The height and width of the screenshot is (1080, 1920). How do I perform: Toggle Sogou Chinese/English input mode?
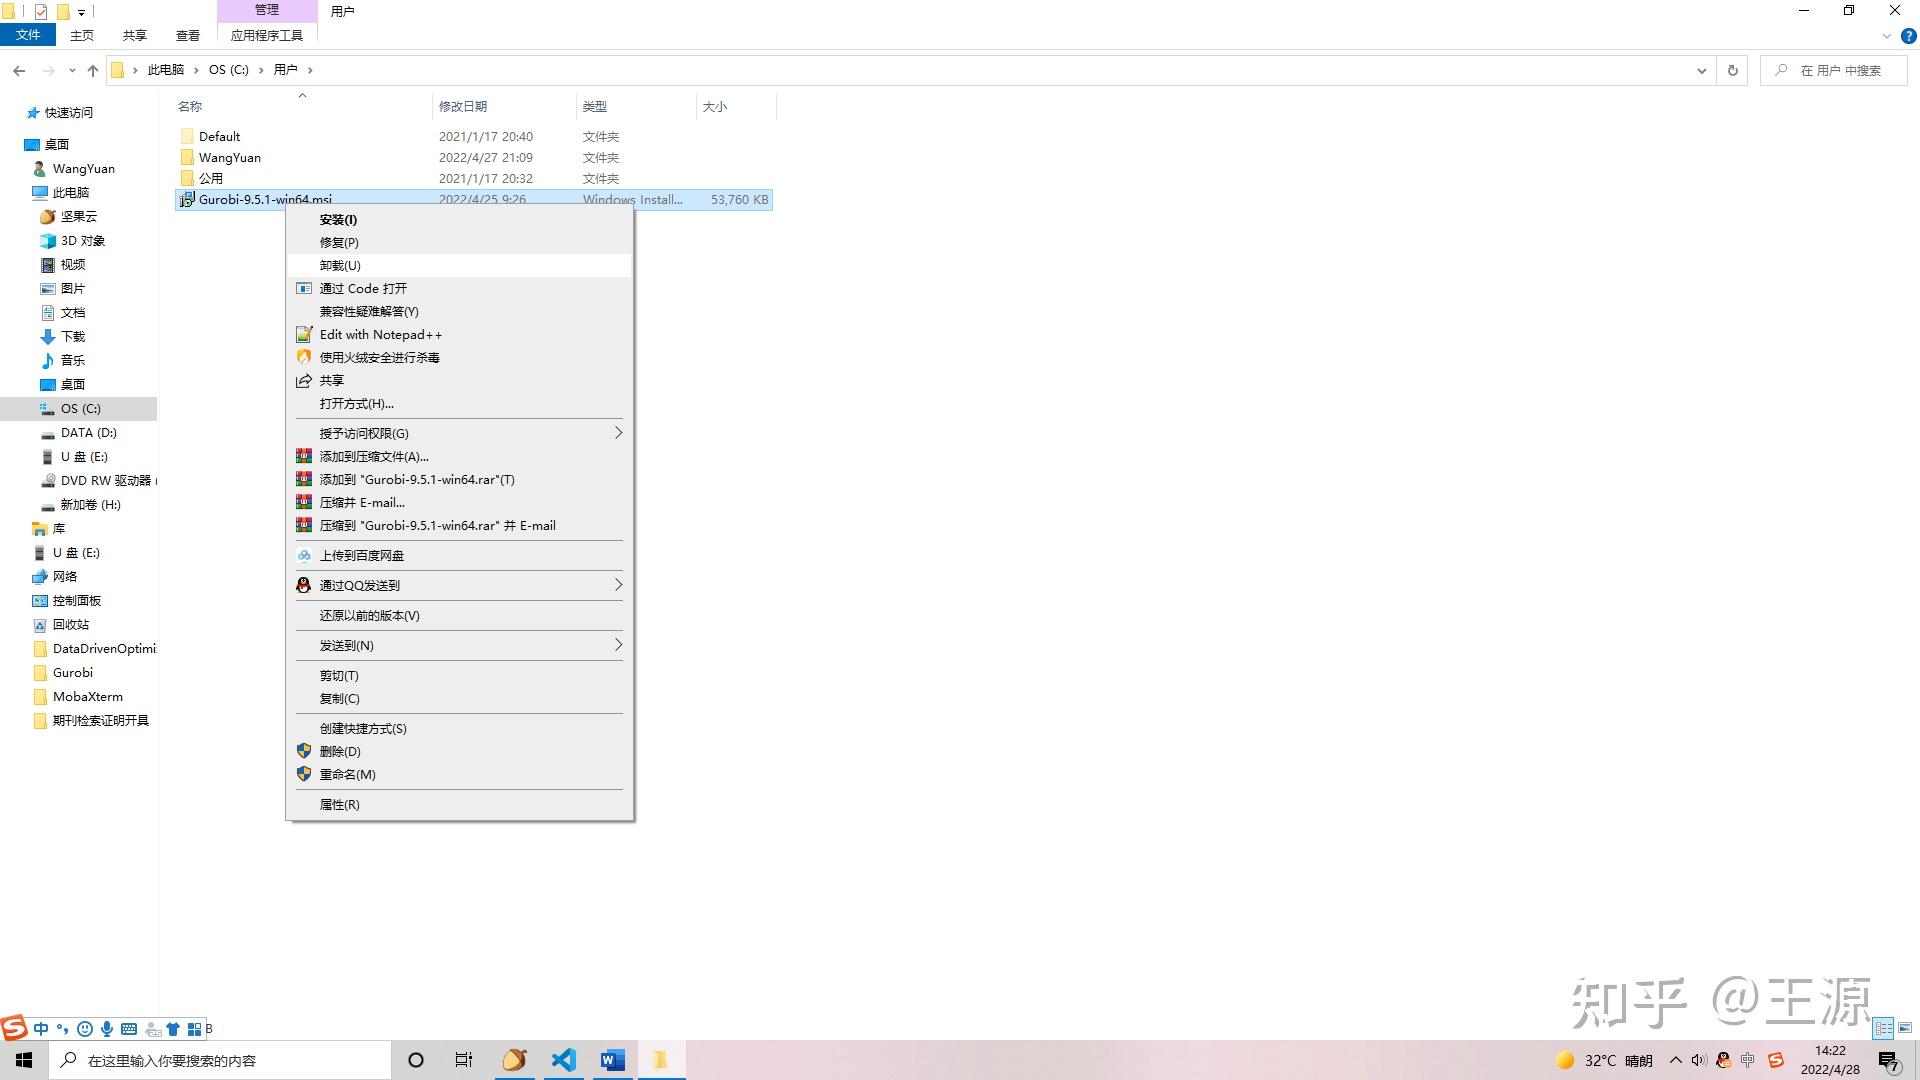point(41,1028)
